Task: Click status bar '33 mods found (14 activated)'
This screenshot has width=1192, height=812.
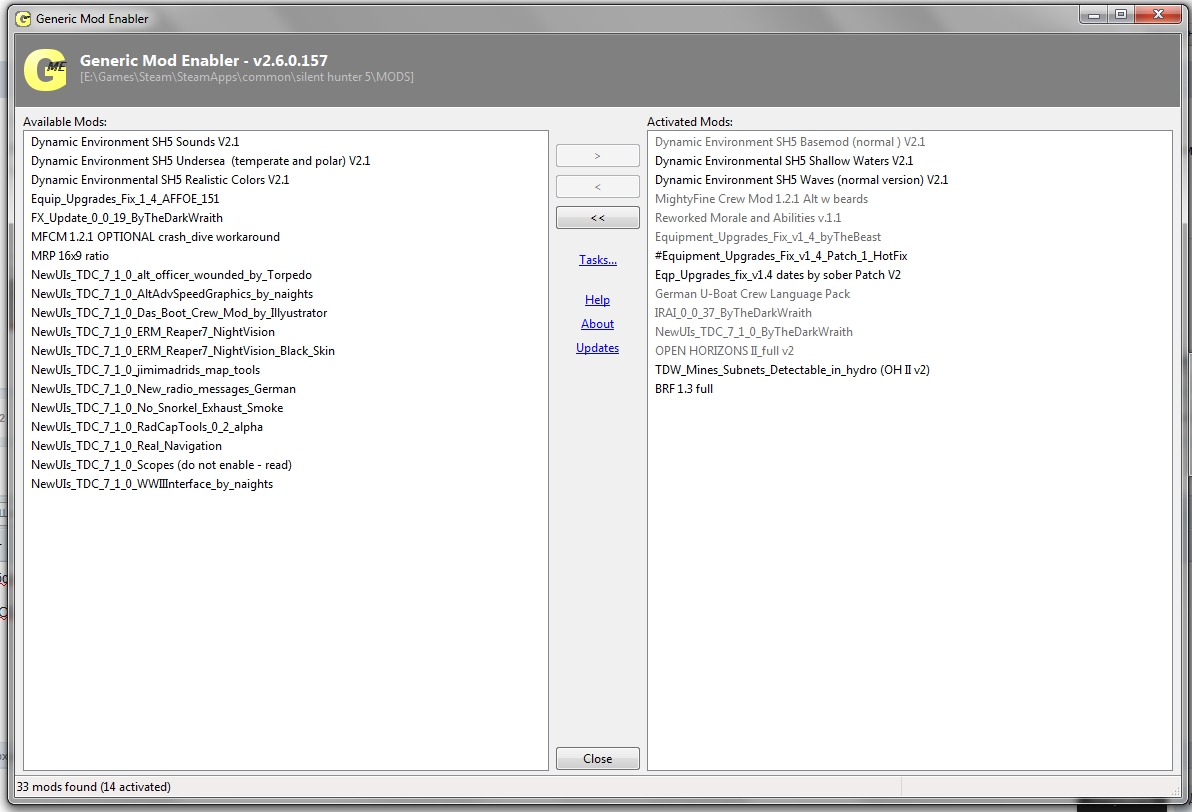Action: pyautogui.click(x=94, y=787)
